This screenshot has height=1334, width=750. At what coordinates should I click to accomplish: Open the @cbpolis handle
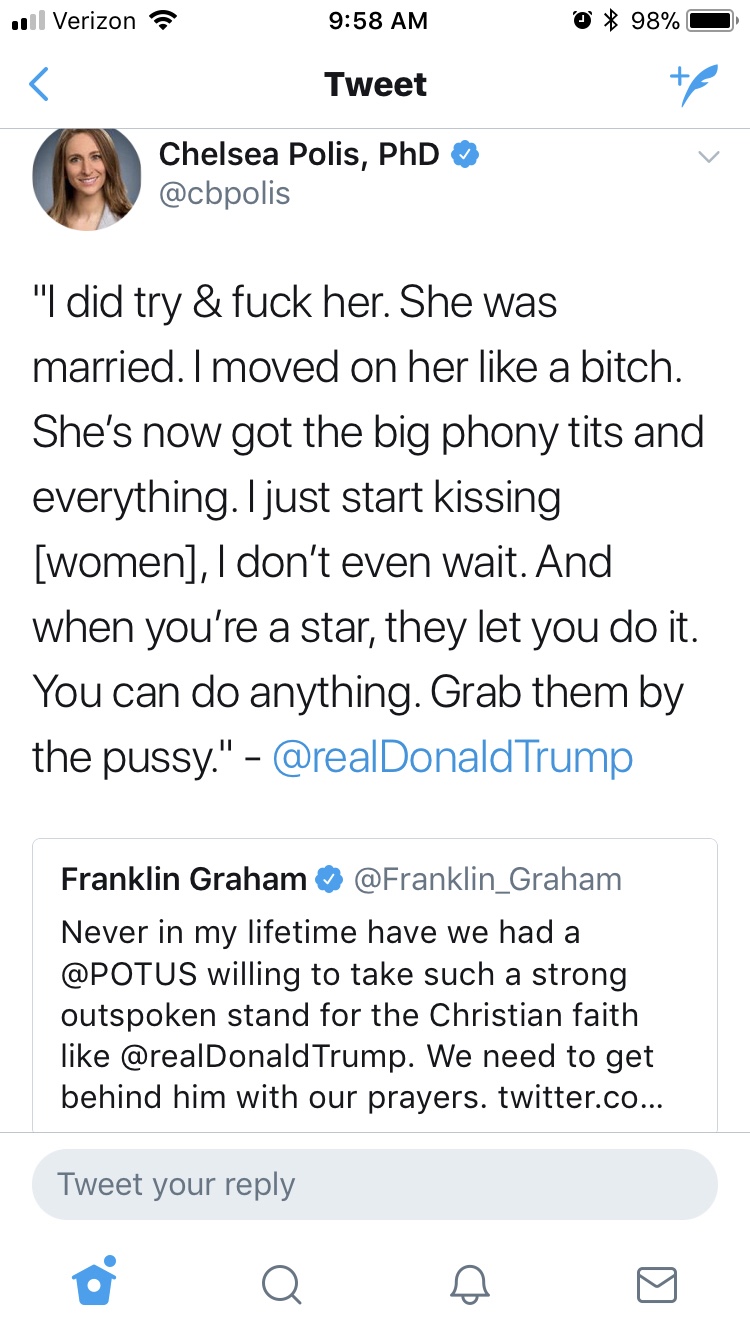(x=224, y=192)
